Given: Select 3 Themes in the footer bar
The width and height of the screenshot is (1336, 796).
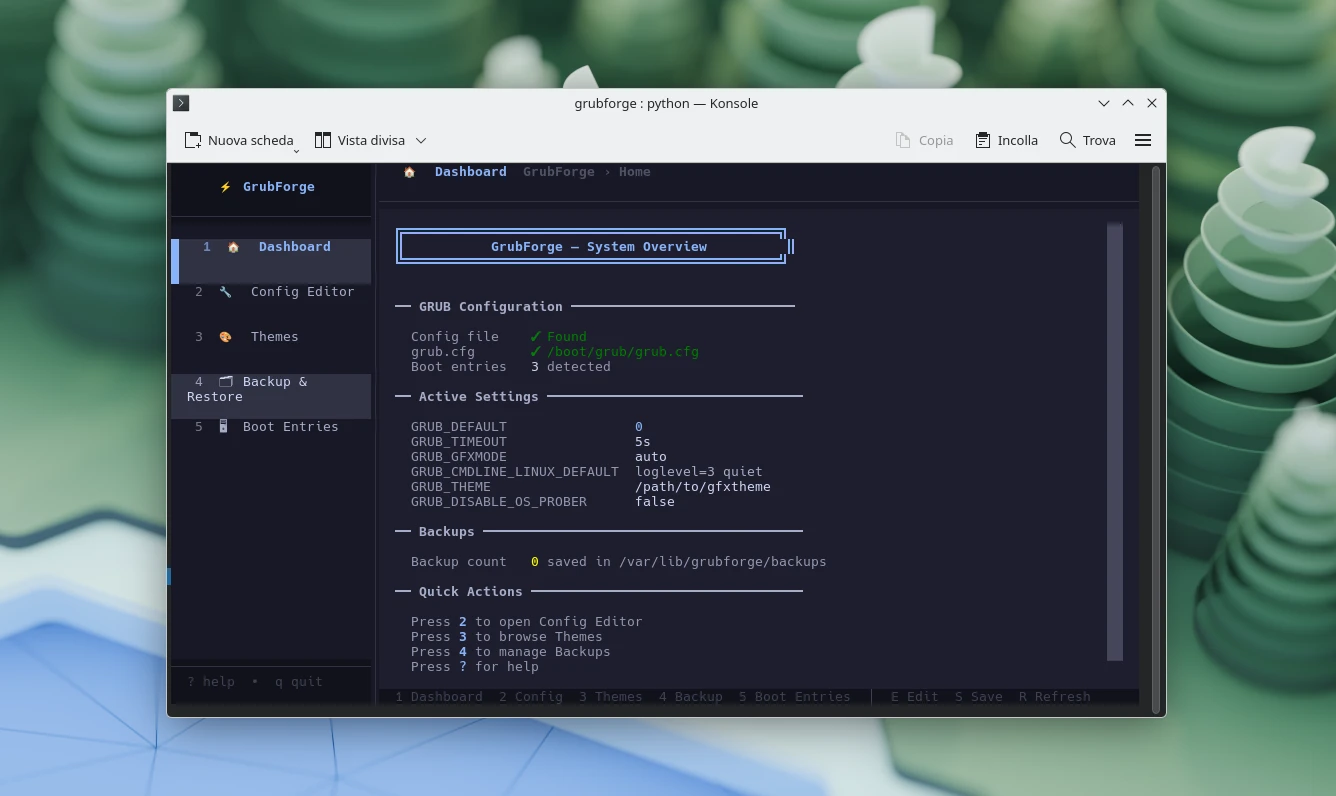Looking at the screenshot, I should (610, 697).
